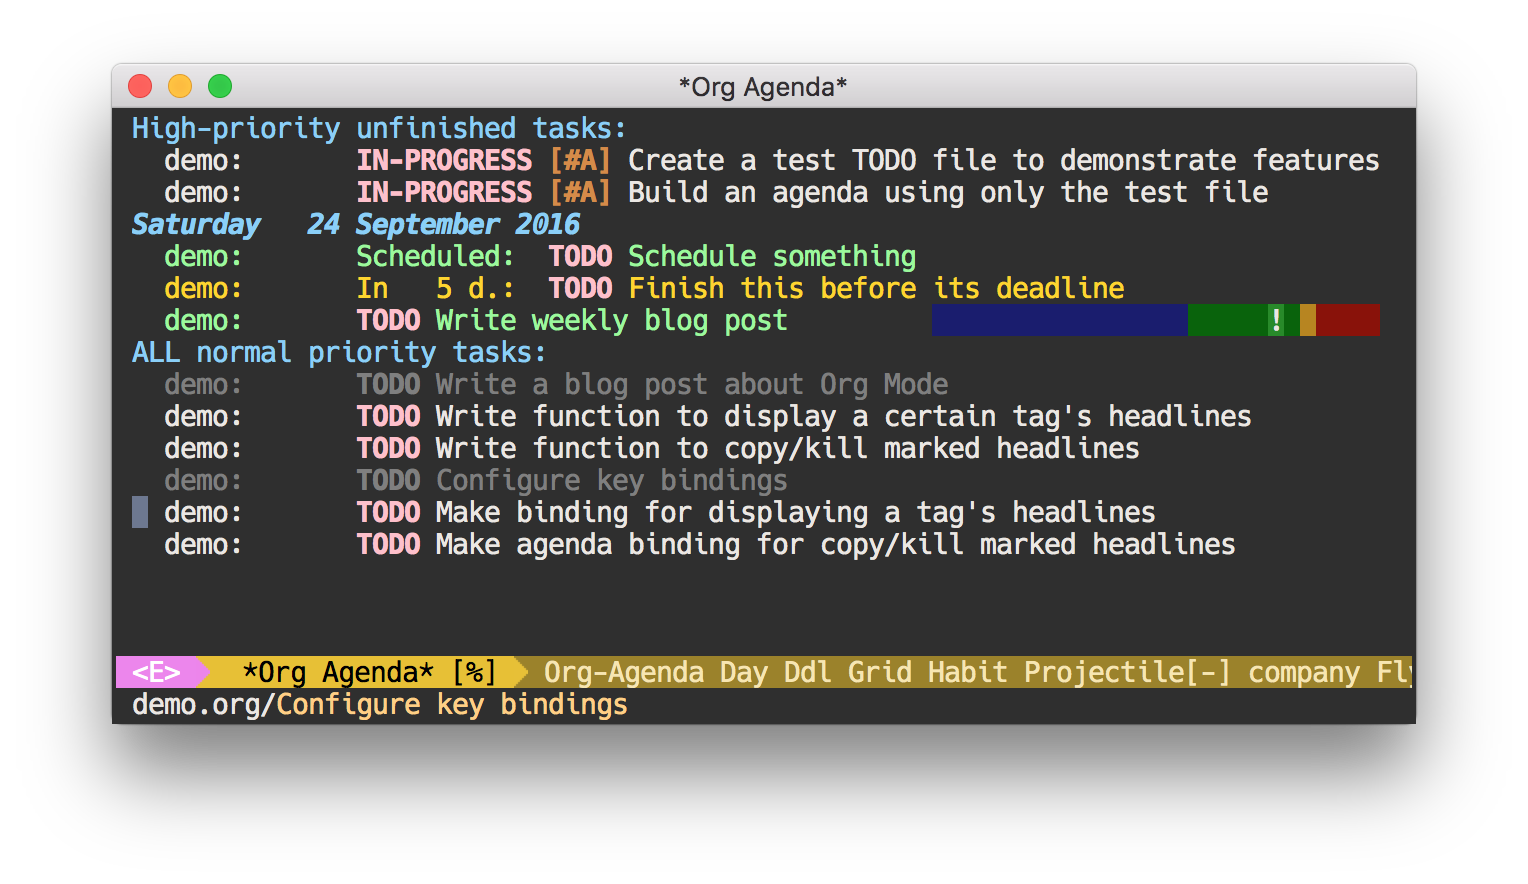Click 'demo:' category on 'Make binding' row
The height and width of the screenshot is (884, 1528).
[x=203, y=513]
